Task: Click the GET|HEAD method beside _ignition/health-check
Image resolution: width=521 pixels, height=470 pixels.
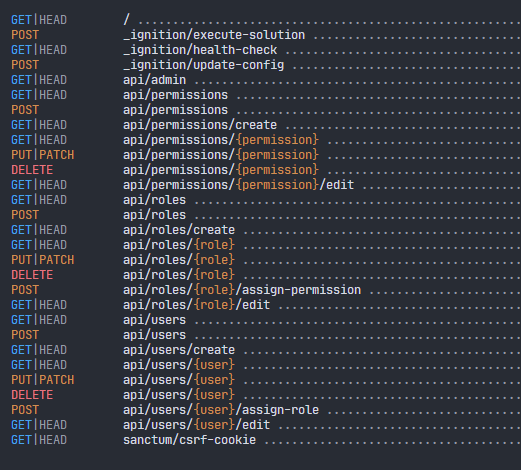Action: point(39,50)
